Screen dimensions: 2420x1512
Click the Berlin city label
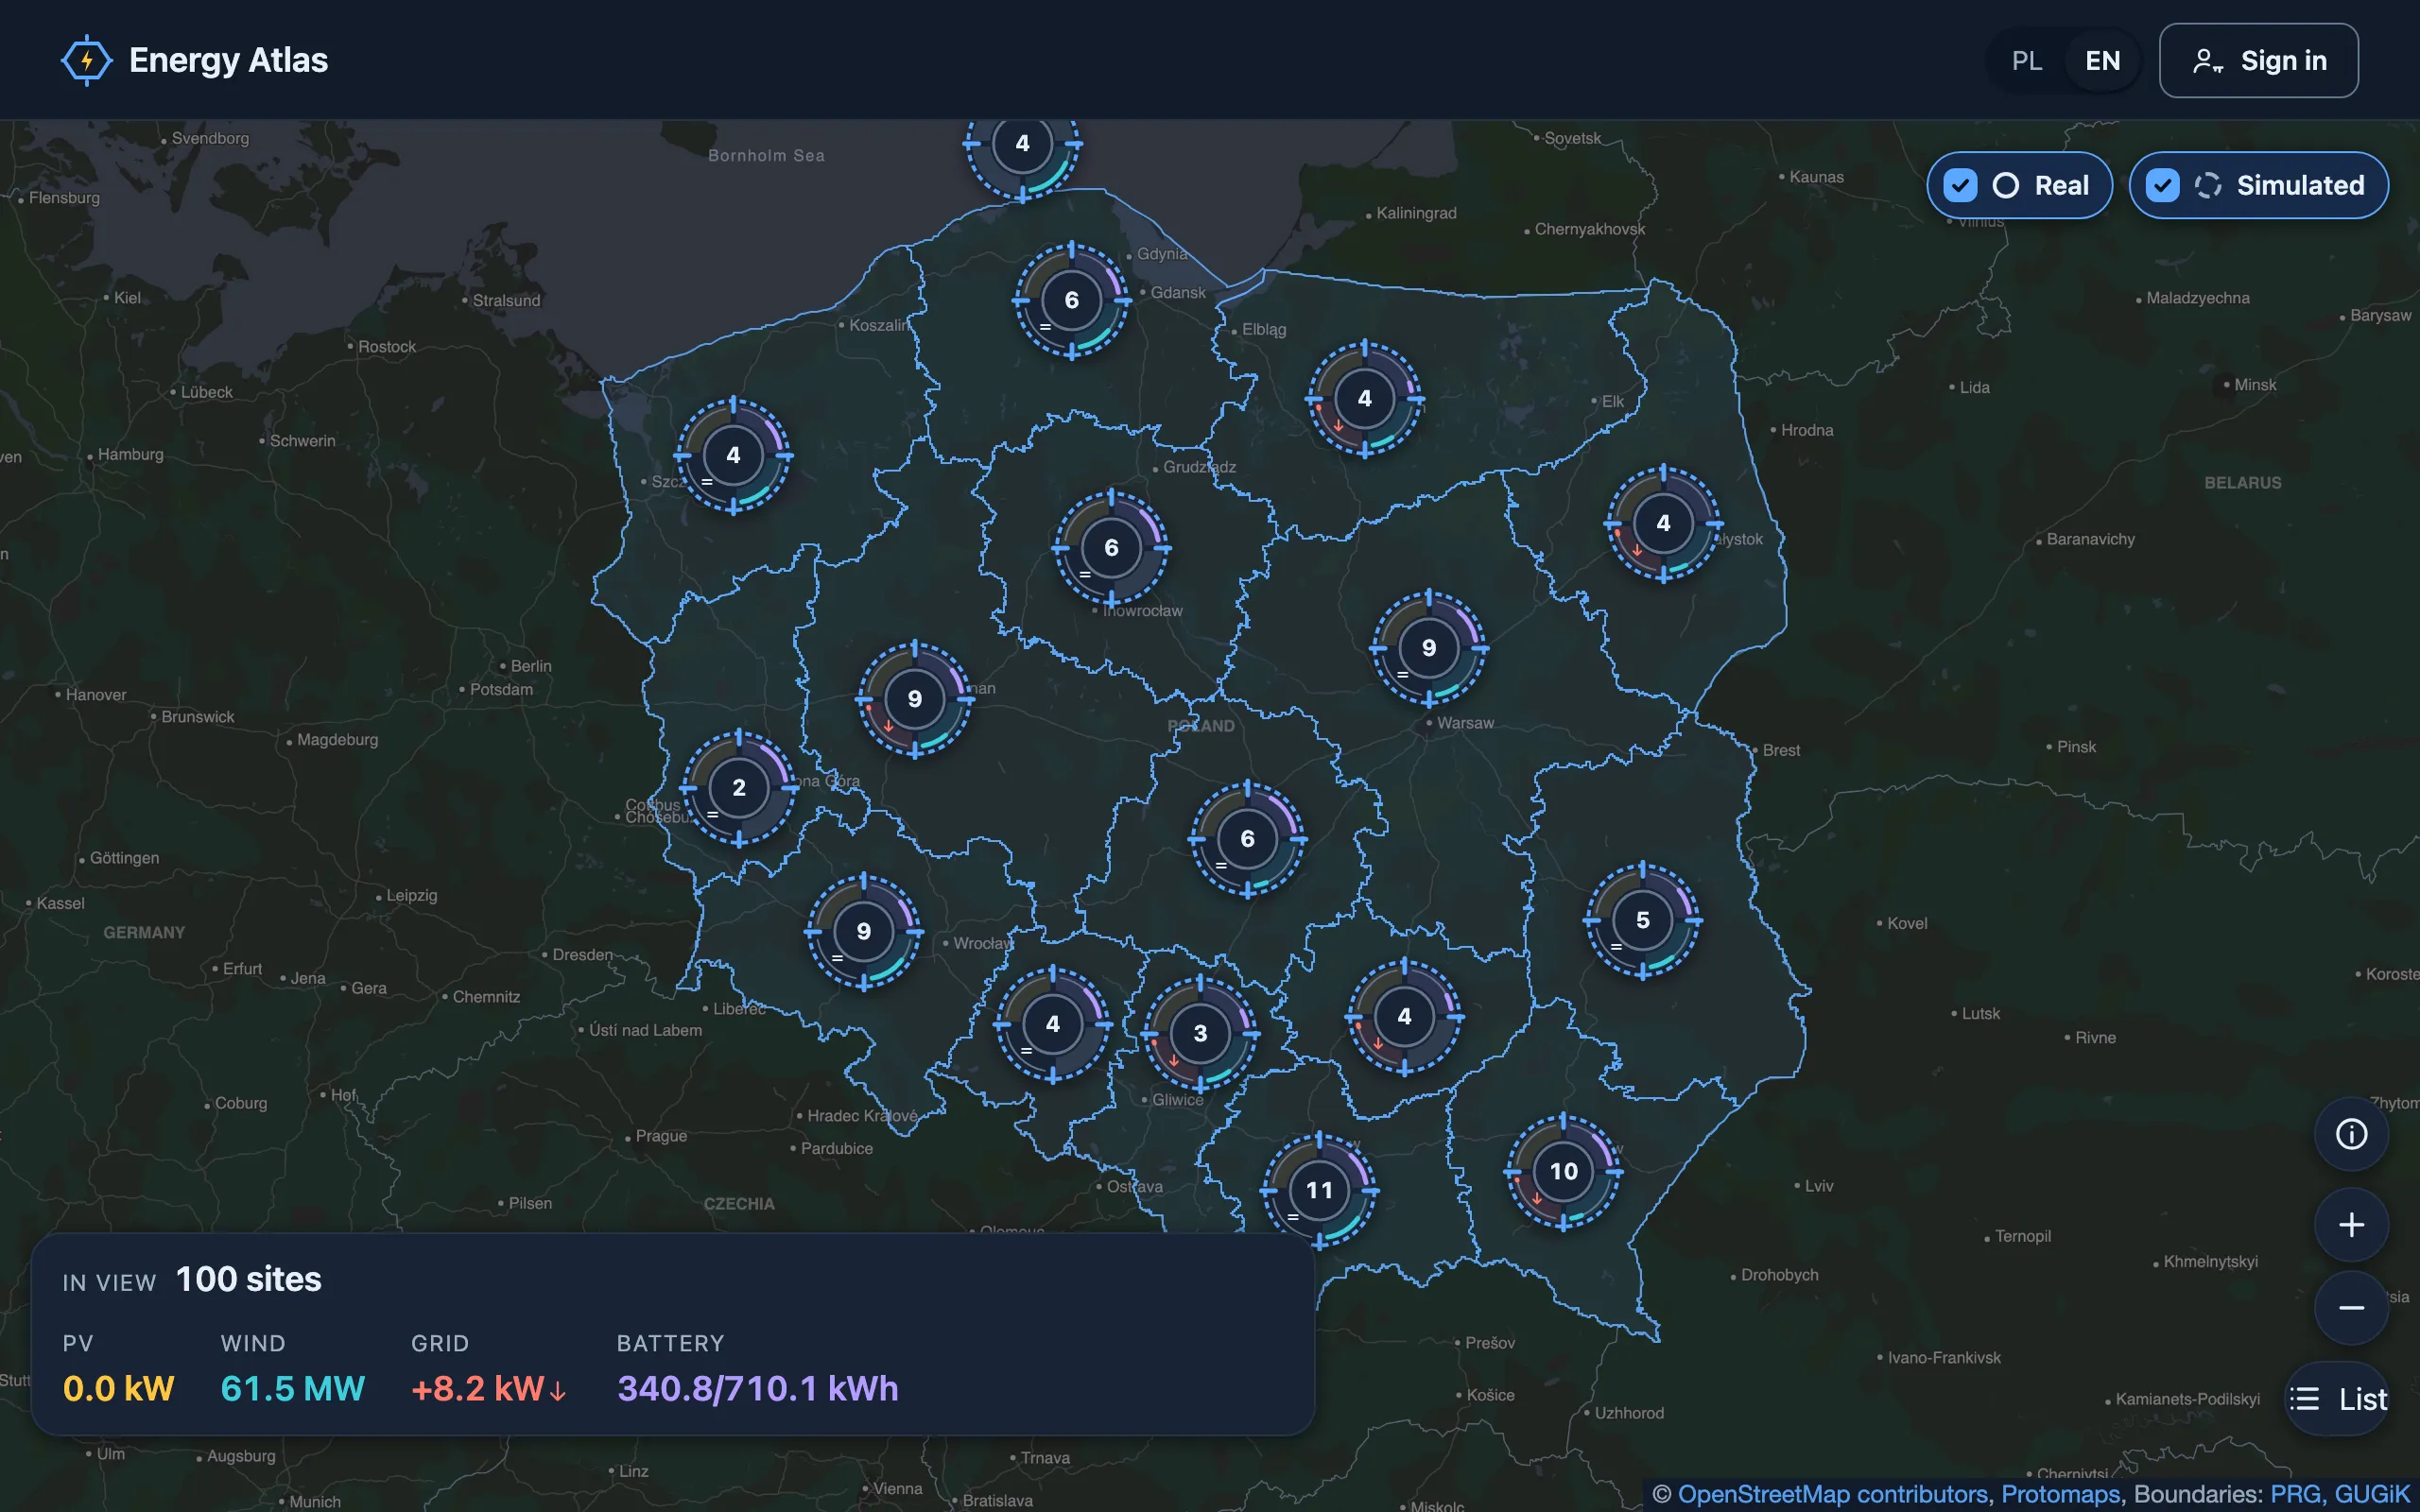[x=531, y=666]
